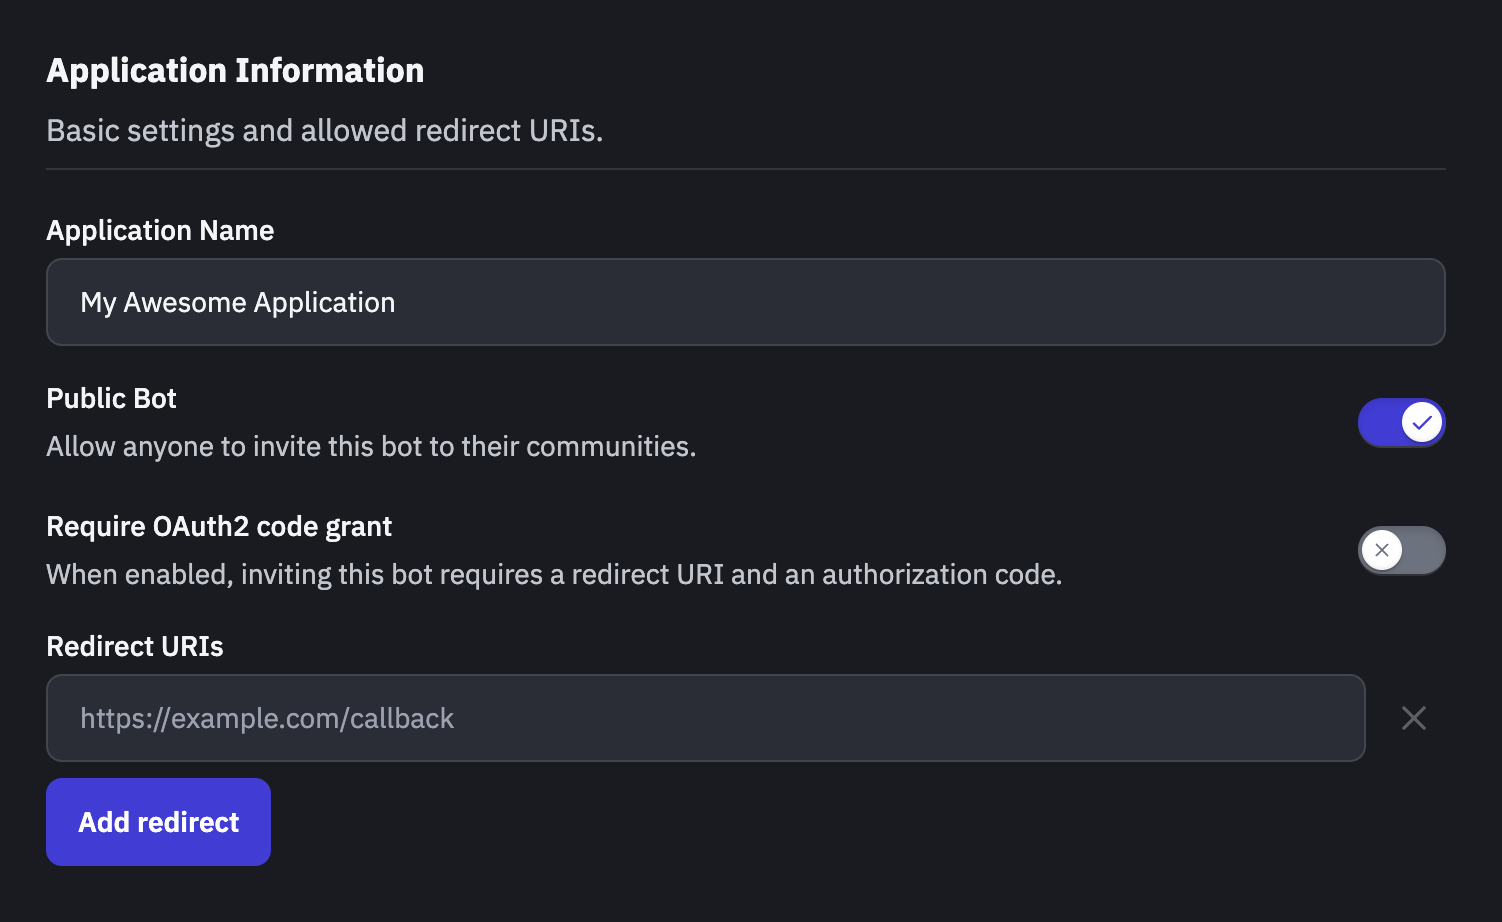Enable the Require OAuth2 code grant toggle
The height and width of the screenshot is (922, 1502).
[1401, 550]
